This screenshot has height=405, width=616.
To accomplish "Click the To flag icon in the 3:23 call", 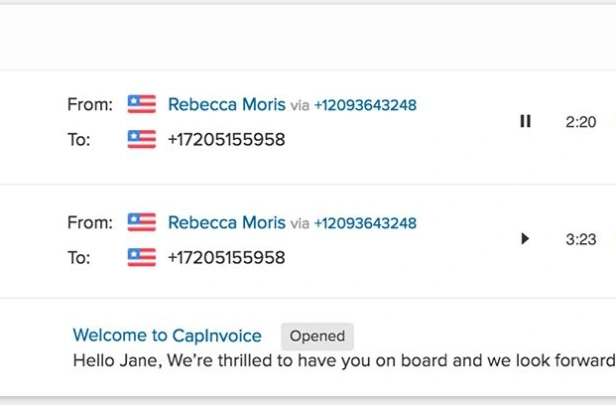I will (x=142, y=257).
